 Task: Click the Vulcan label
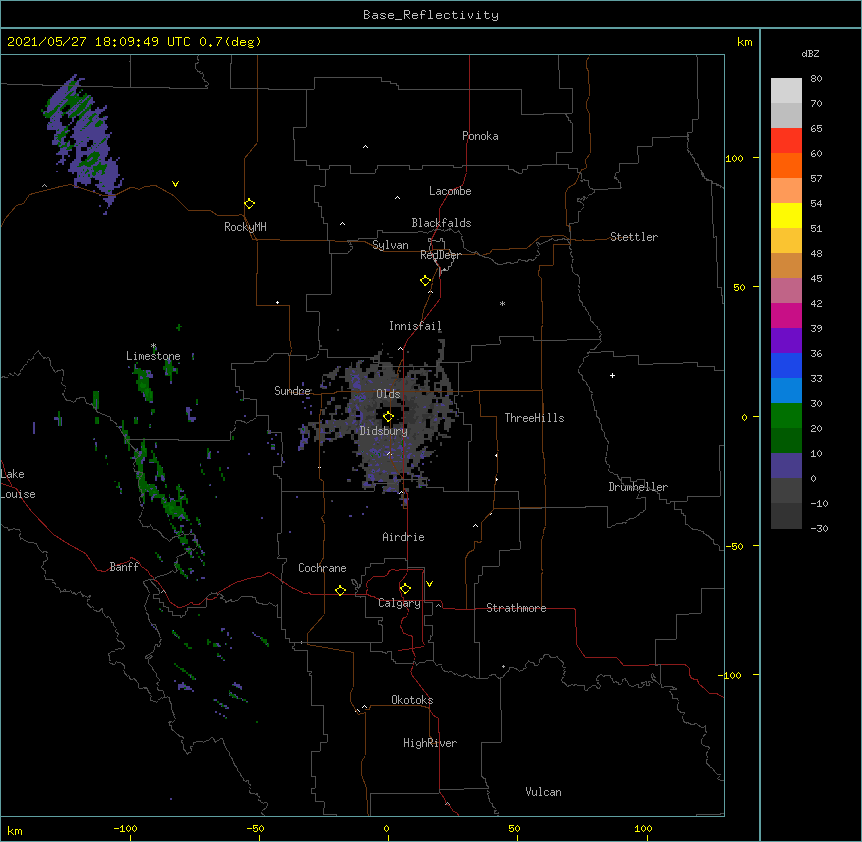[x=543, y=792]
